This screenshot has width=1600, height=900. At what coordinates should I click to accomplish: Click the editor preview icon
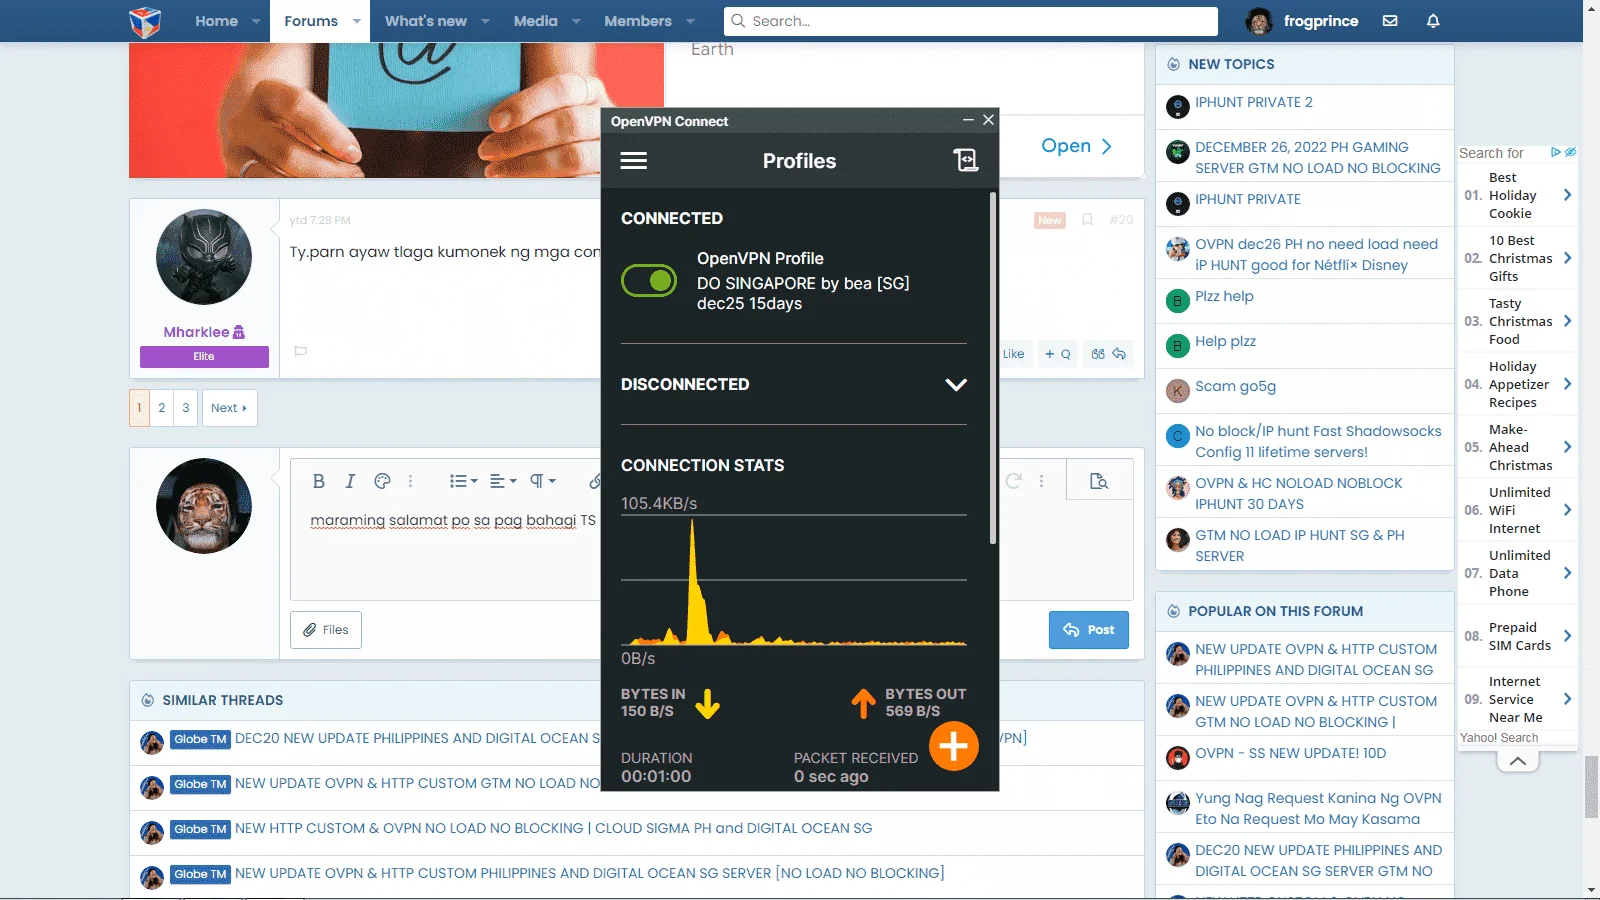pos(1099,481)
